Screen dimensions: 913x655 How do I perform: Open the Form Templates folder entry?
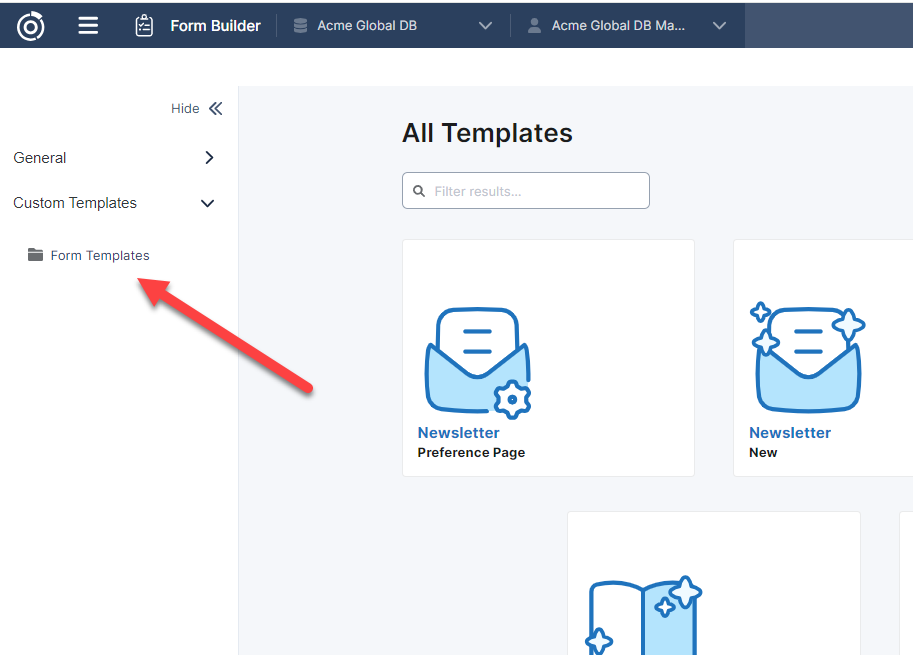pyautogui.click(x=100, y=256)
